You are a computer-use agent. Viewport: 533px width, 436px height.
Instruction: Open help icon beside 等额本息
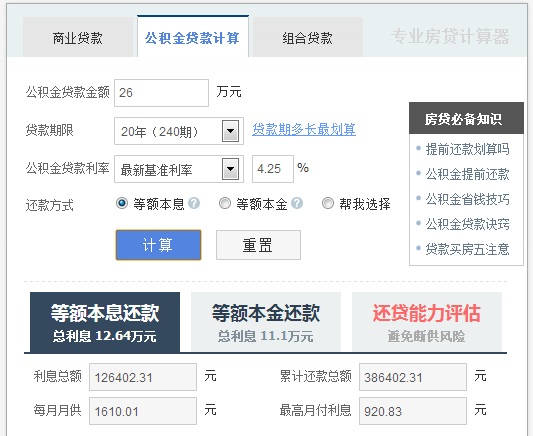194,204
